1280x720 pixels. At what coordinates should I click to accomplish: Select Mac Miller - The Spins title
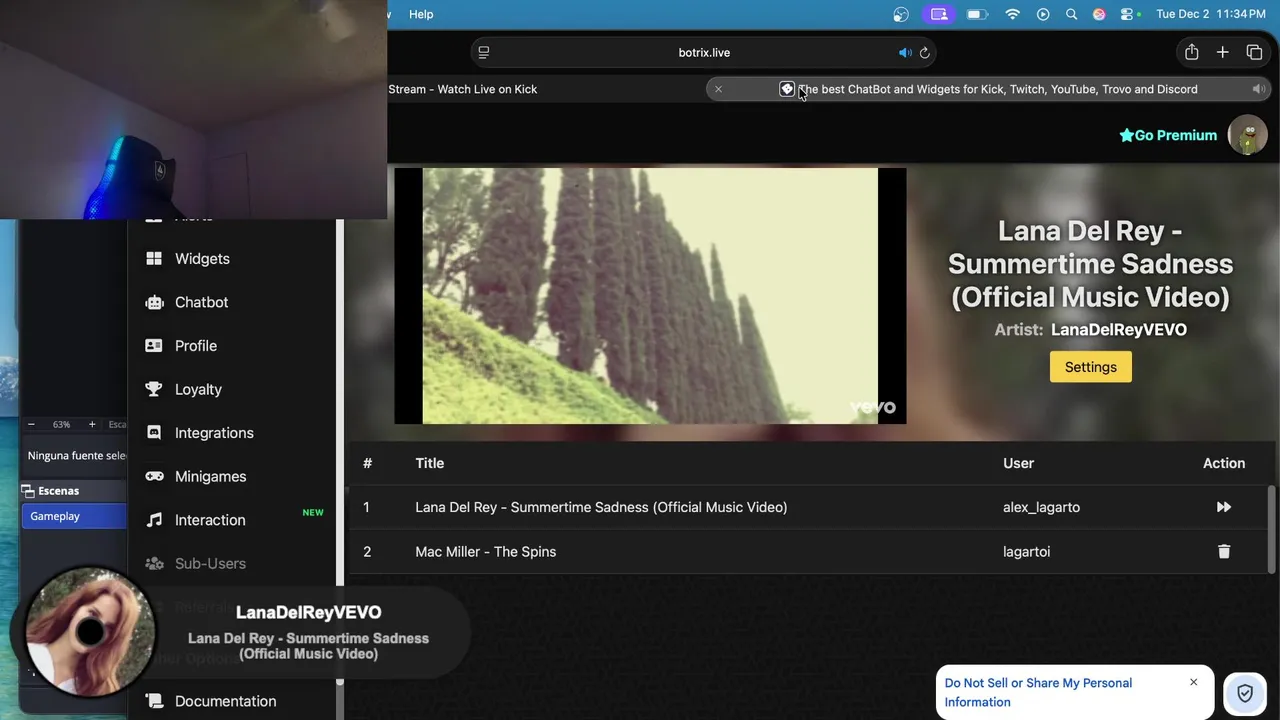coord(485,551)
